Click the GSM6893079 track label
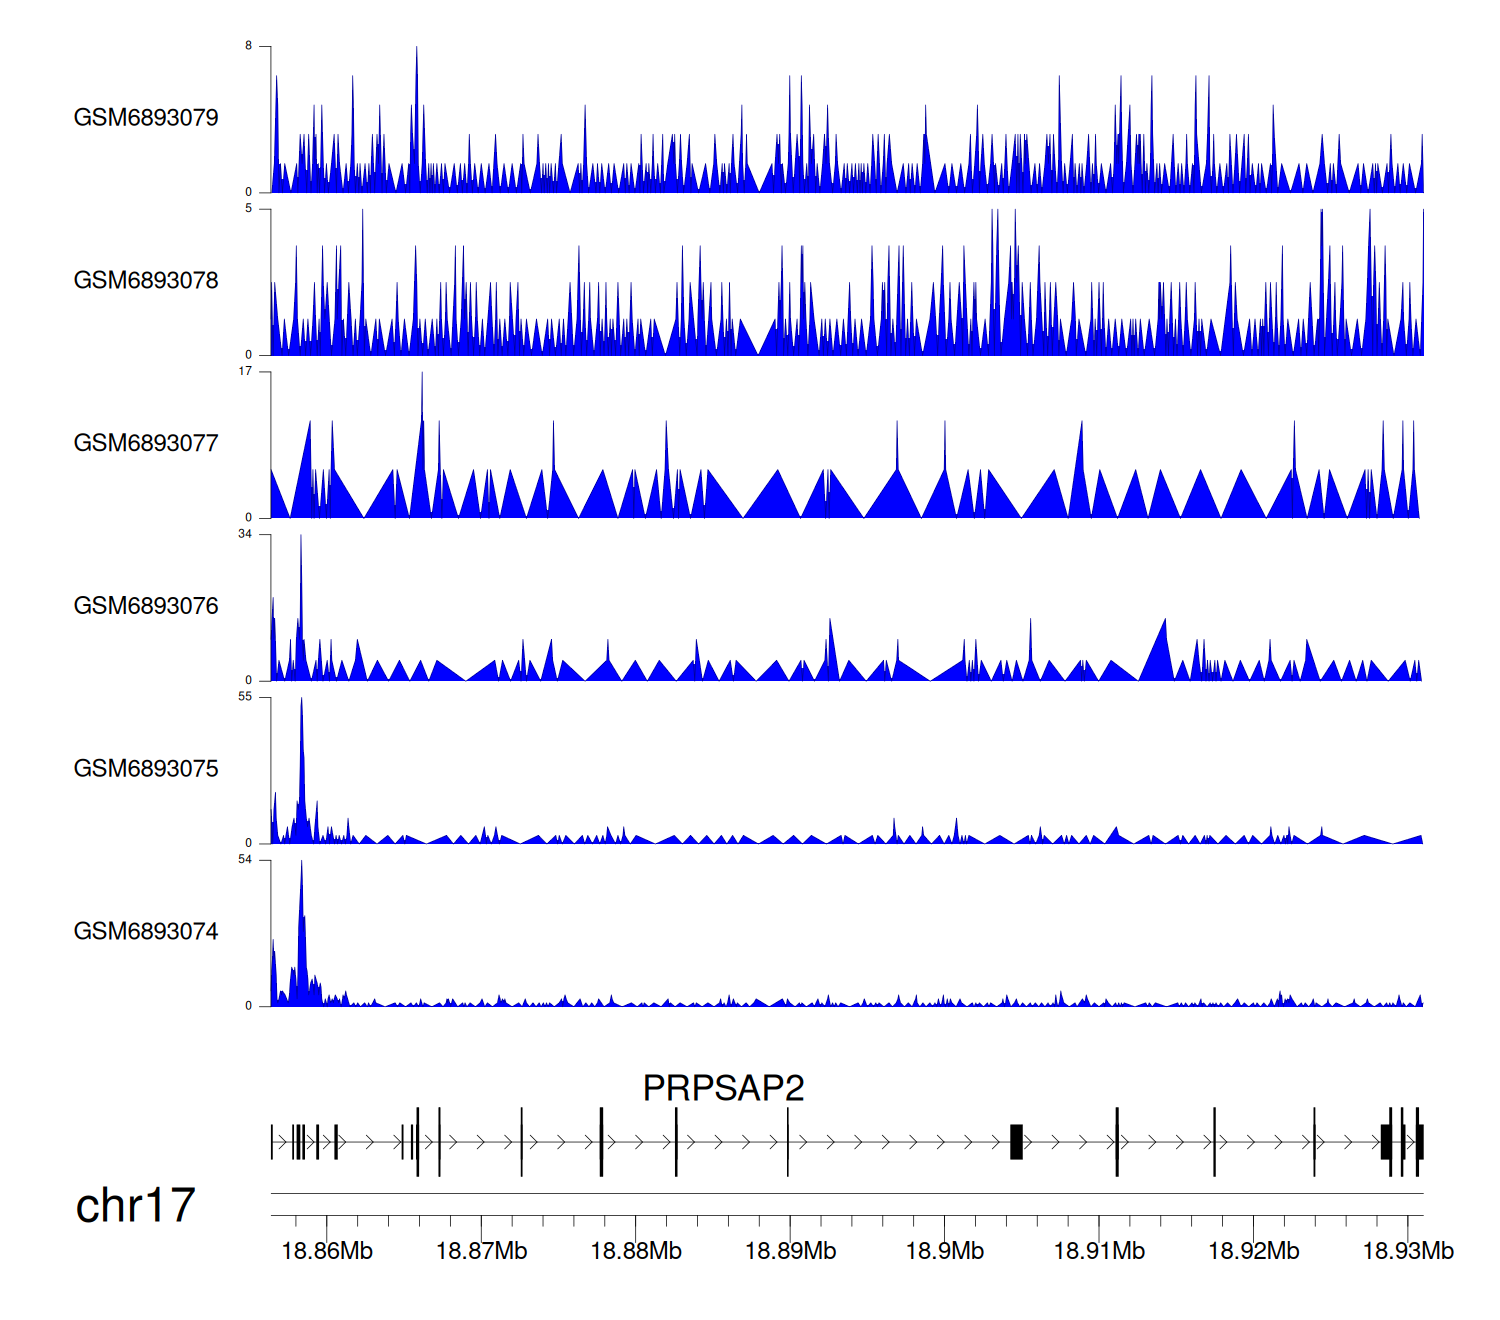The width and height of the screenshot is (1500, 1320). pyautogui.click(x=146, y=118)
